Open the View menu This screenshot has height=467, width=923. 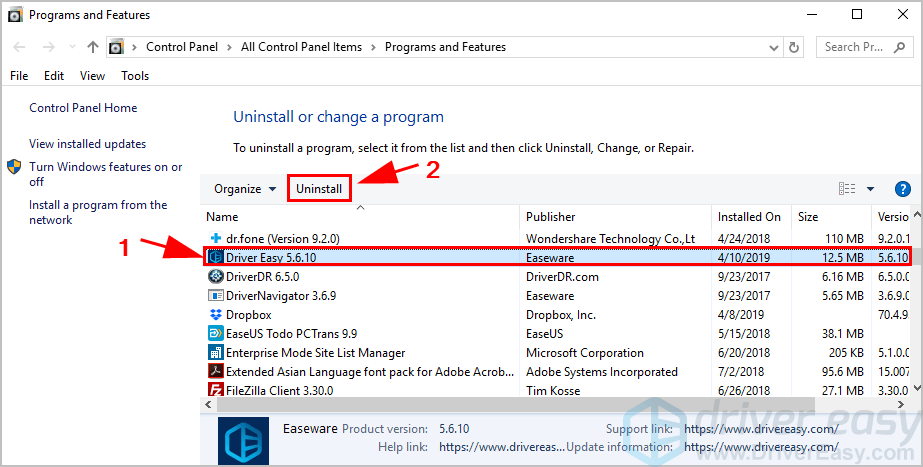click(x=92, y=76)
